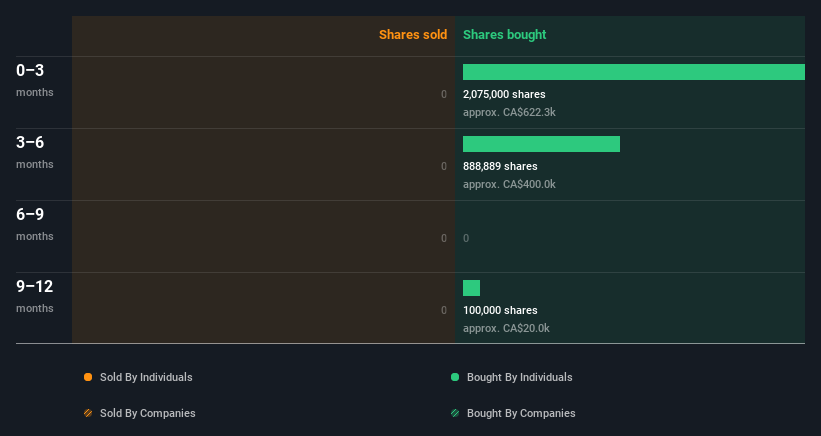Click the 9–12 months small green bar
Image resolution: width=821 pixels, height=436 pixels.
(x=471, y=288)
